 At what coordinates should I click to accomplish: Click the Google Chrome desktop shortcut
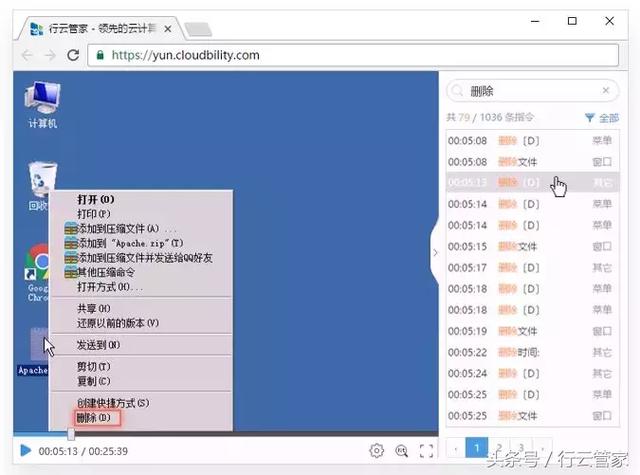37,273
